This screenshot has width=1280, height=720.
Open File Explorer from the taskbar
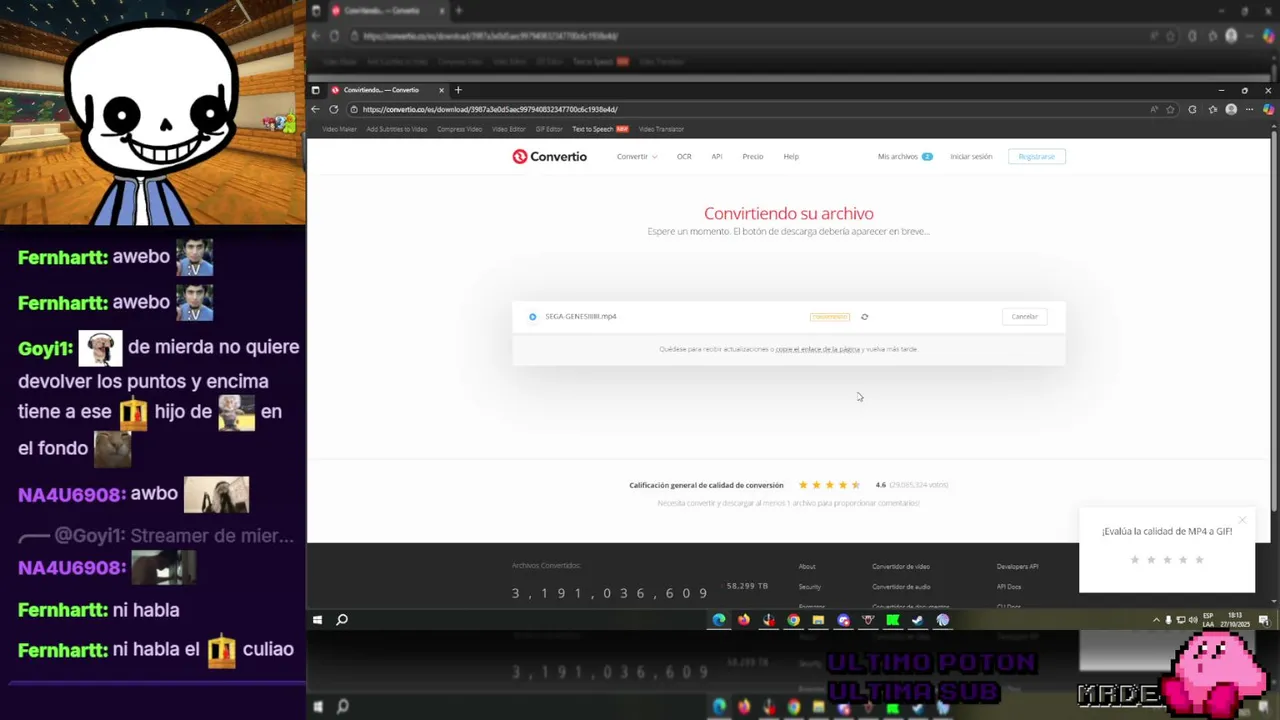point(818,620)
